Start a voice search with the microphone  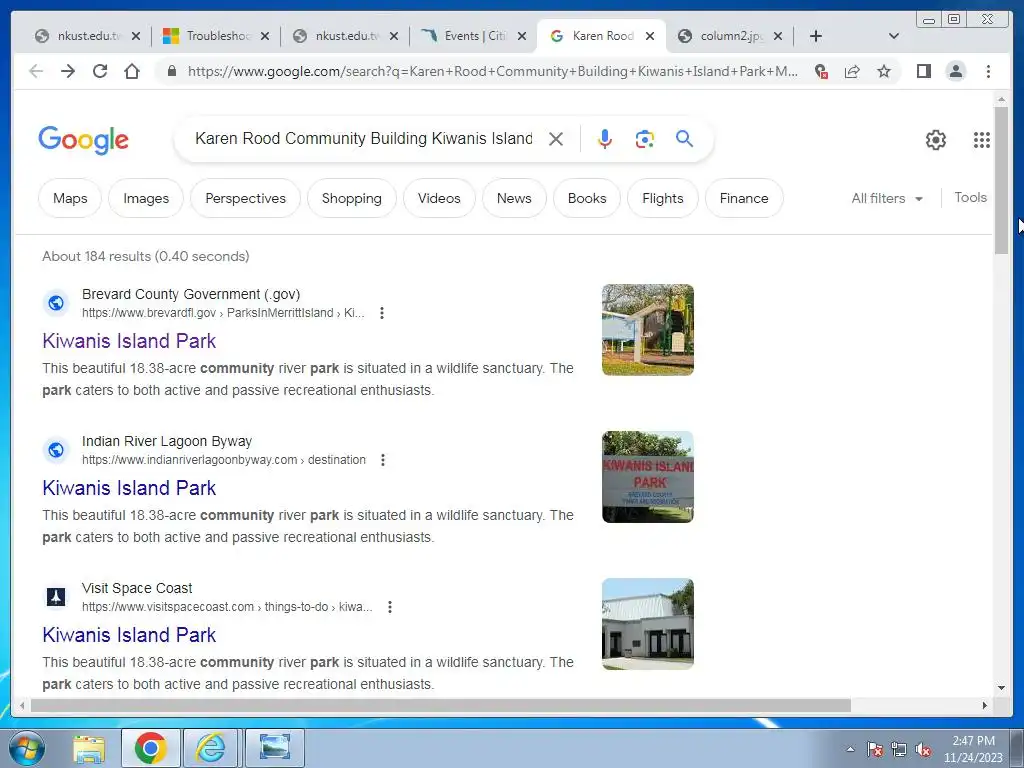click(x=605, y=139)
